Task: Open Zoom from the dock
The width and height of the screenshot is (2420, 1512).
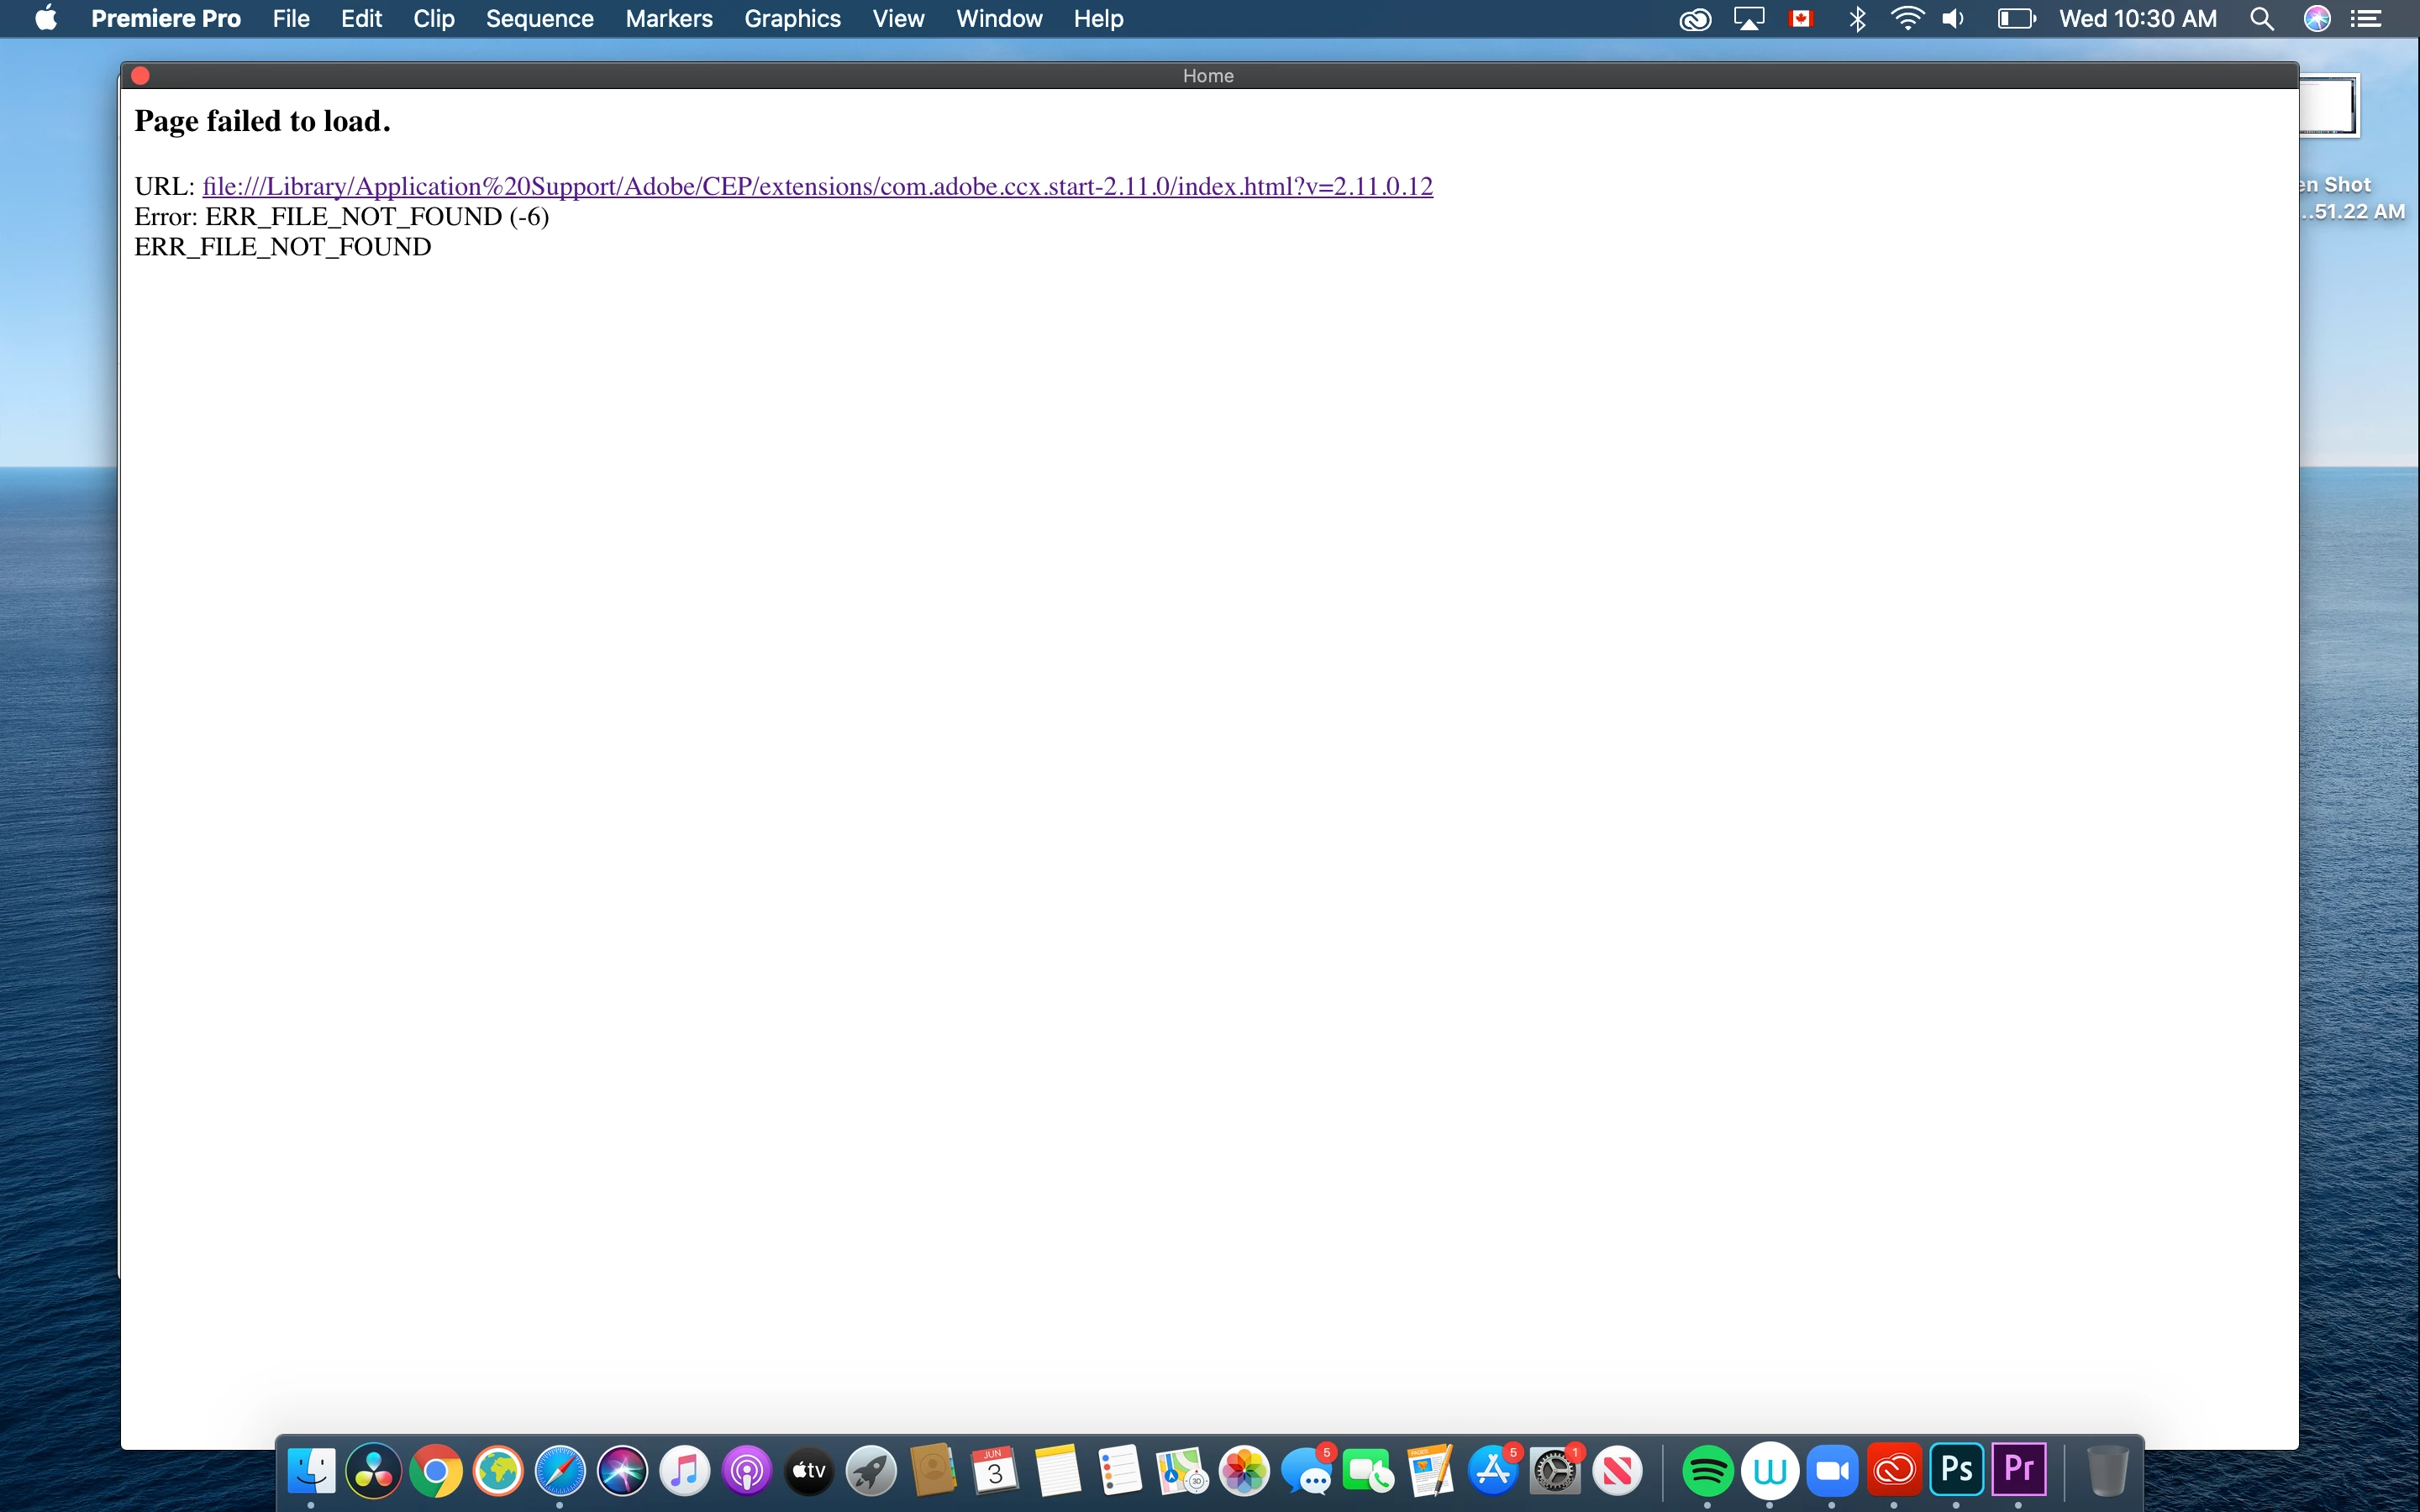Action: (1832, 1471)
